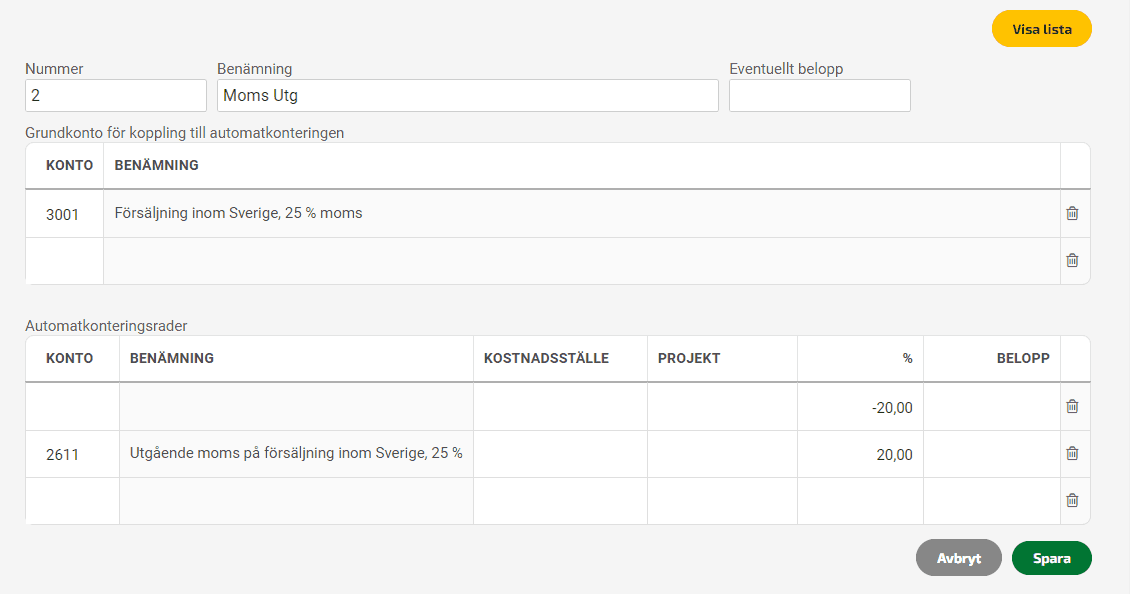Viewport: 1130px width, 594px height.
Task: Click the Belopp cell in the 2611 row
Action: click(992, 454)
